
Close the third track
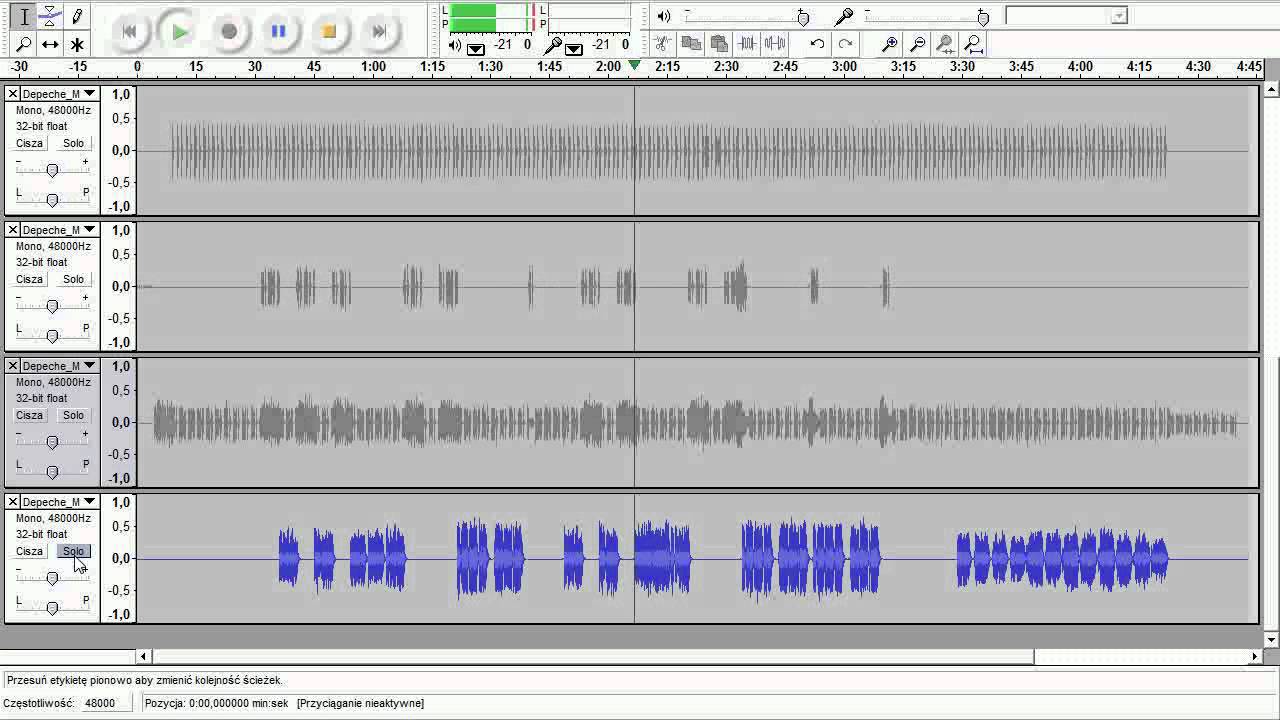(x=13, y=366)
